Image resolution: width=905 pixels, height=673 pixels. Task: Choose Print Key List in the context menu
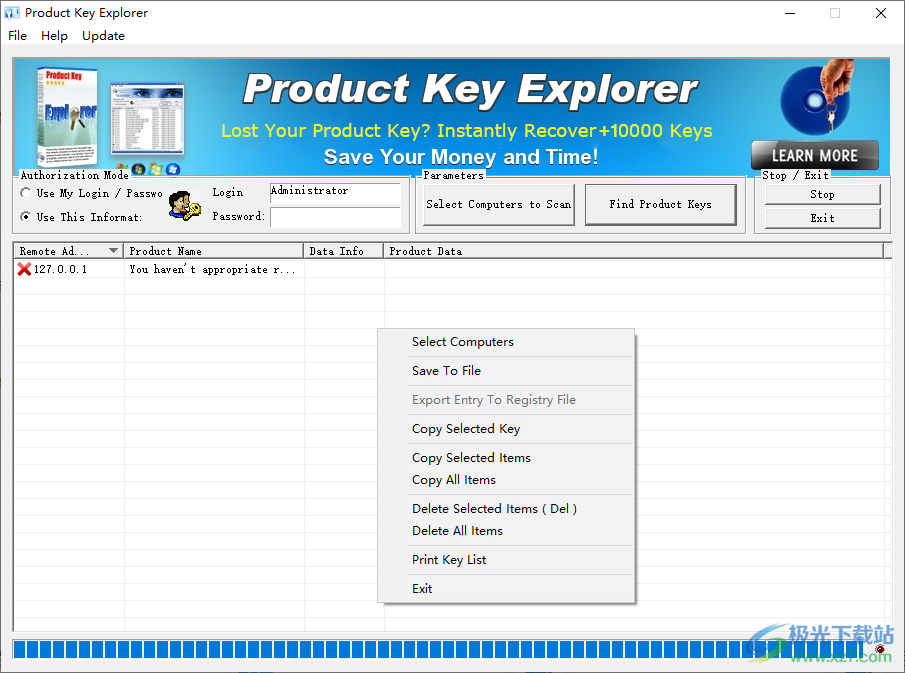(x=506, y=559)
